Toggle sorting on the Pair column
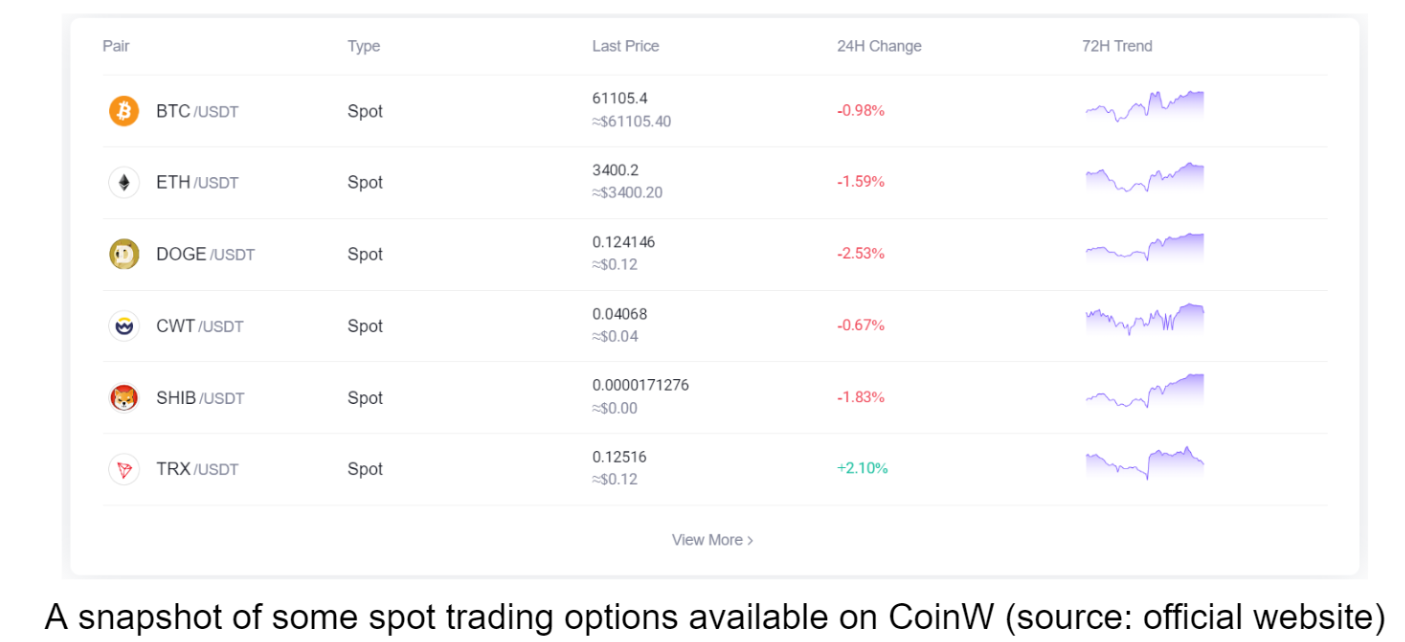Image resolution: width=1405 pixels, height=642 pixels. point(115,46)
